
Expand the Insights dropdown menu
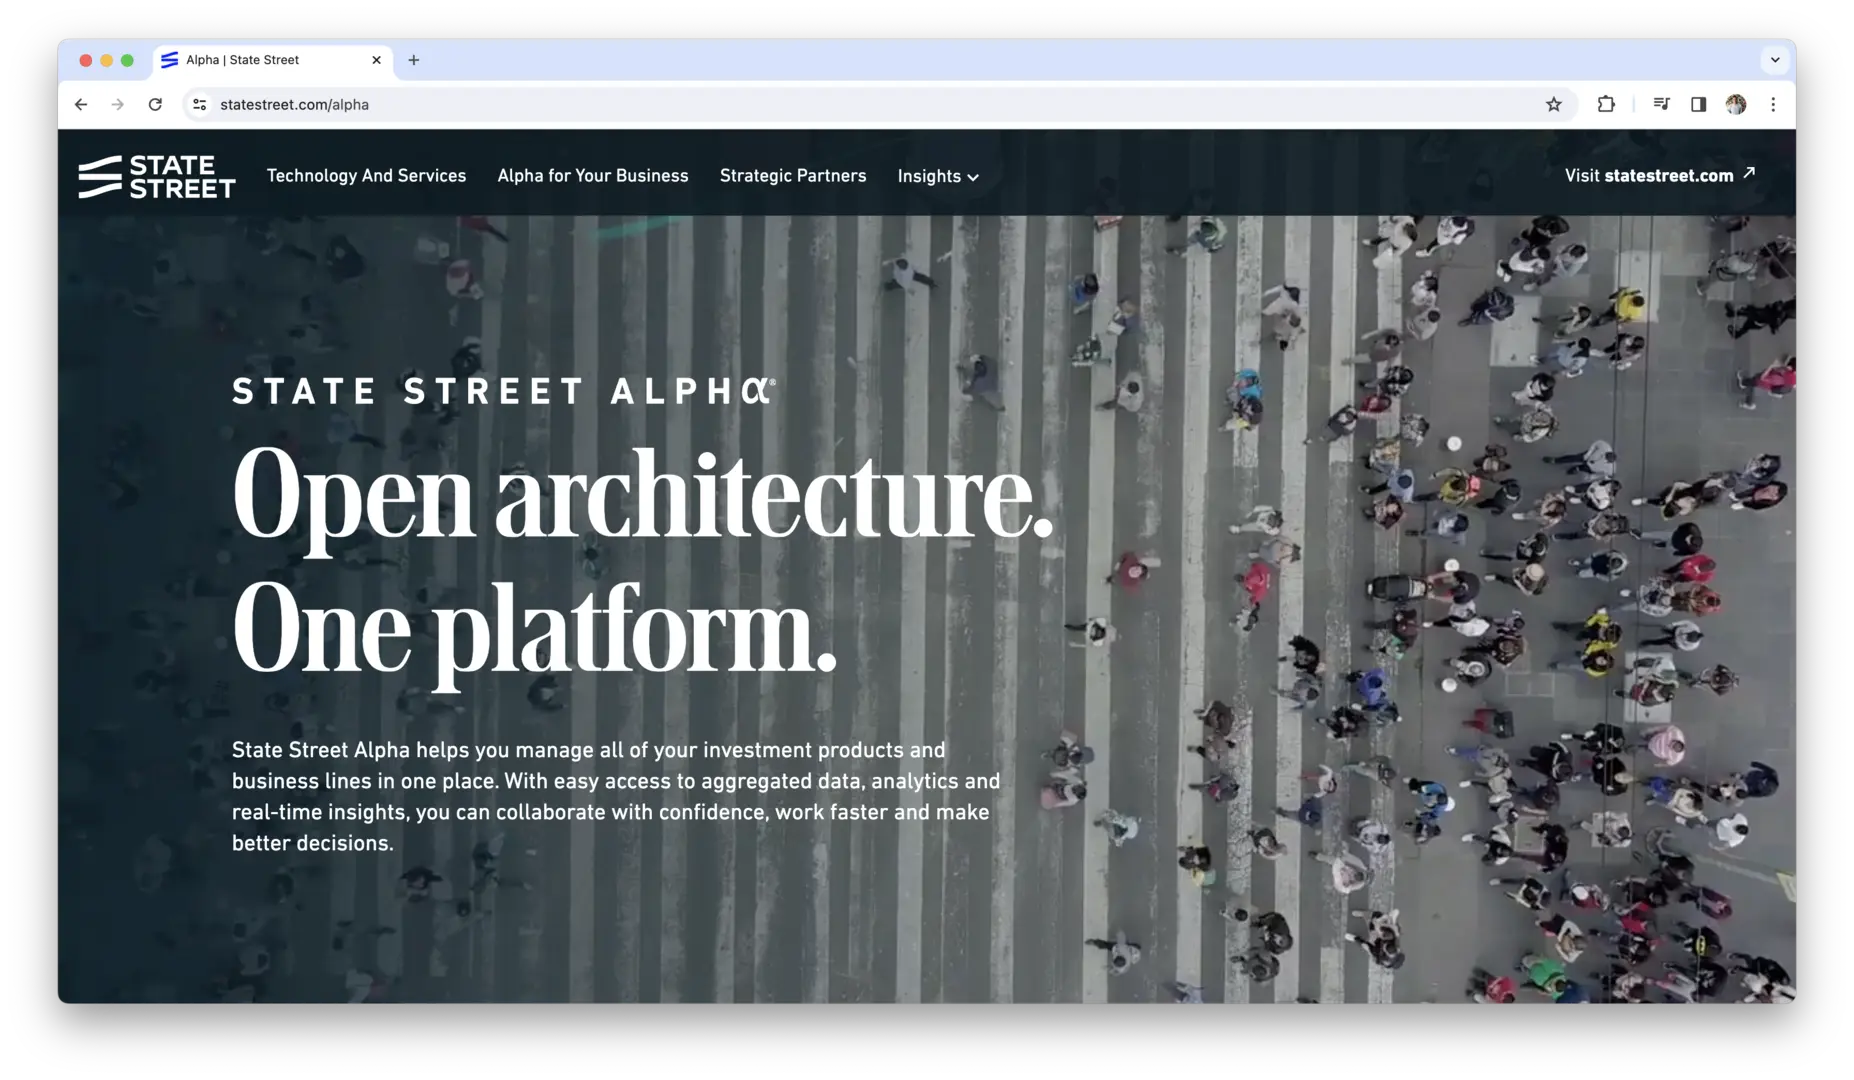point(938,176)
